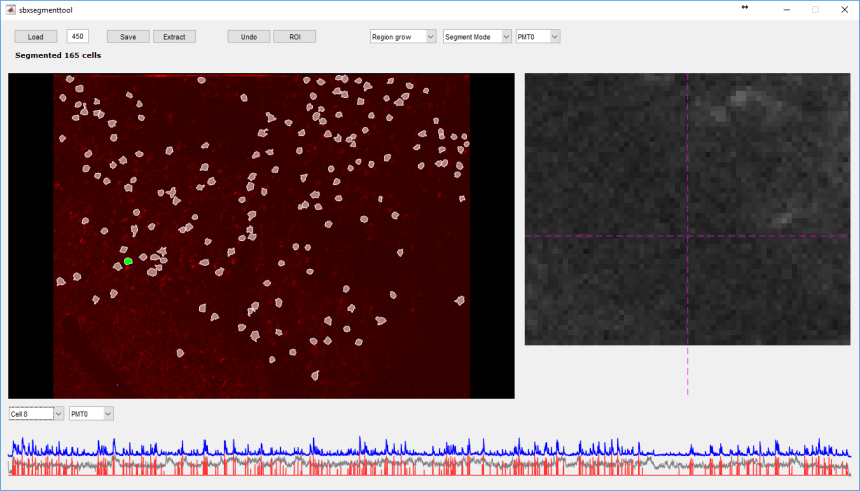
Task: Click the ROI button
Action: coord(294,37)
